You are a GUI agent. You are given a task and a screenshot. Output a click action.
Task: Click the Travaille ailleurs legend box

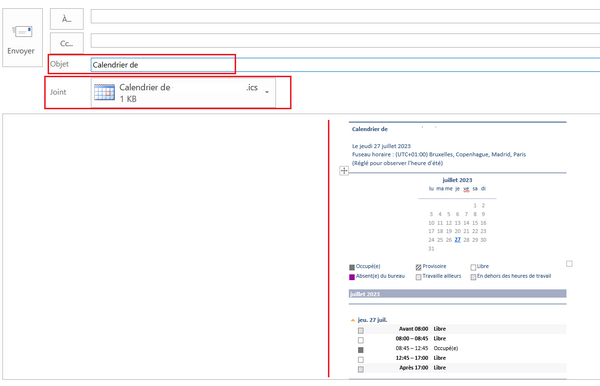418,277
